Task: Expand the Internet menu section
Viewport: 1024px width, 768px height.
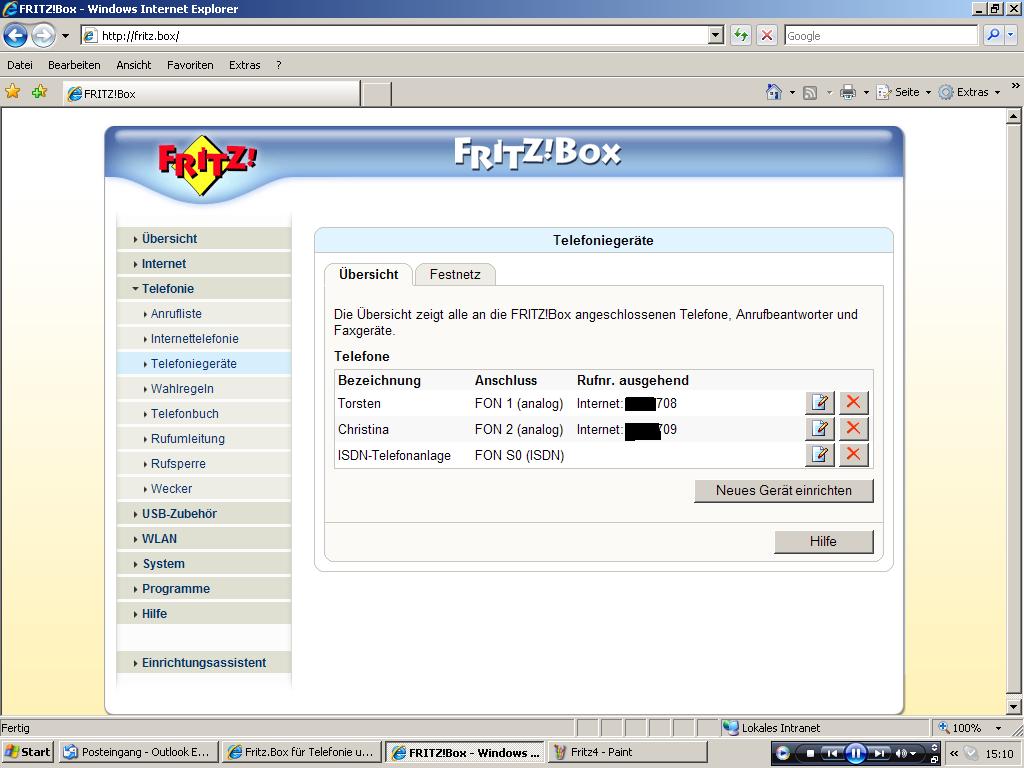Action: pos(164,264)
